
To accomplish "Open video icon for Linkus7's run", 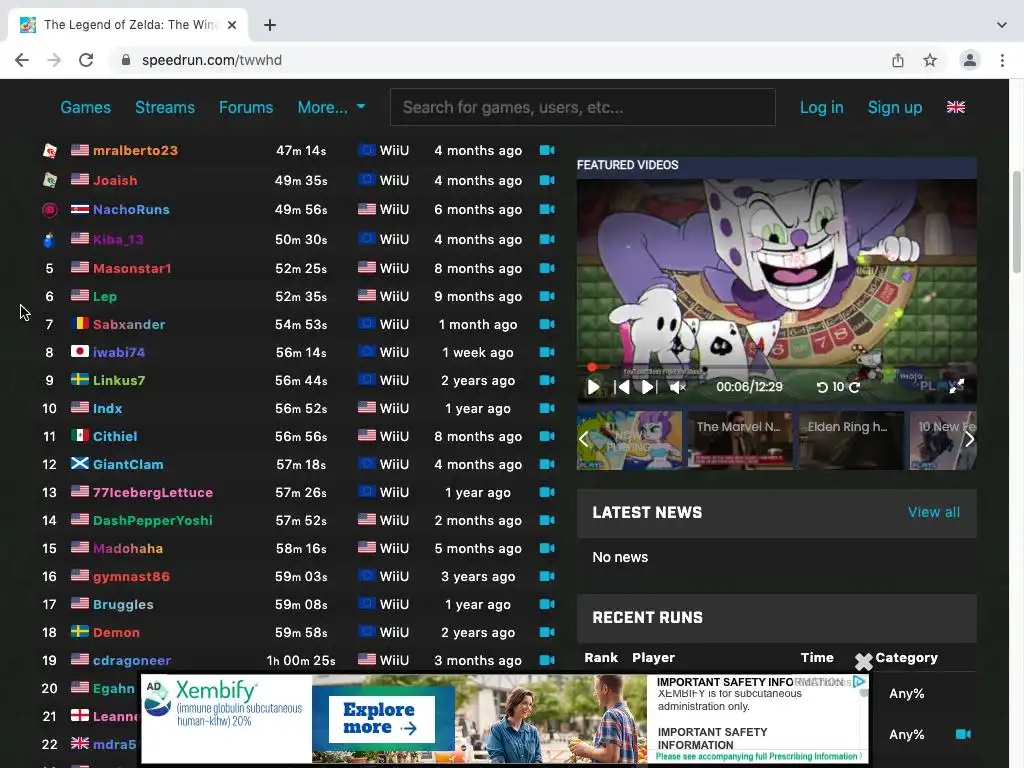I will pos(547,380).
